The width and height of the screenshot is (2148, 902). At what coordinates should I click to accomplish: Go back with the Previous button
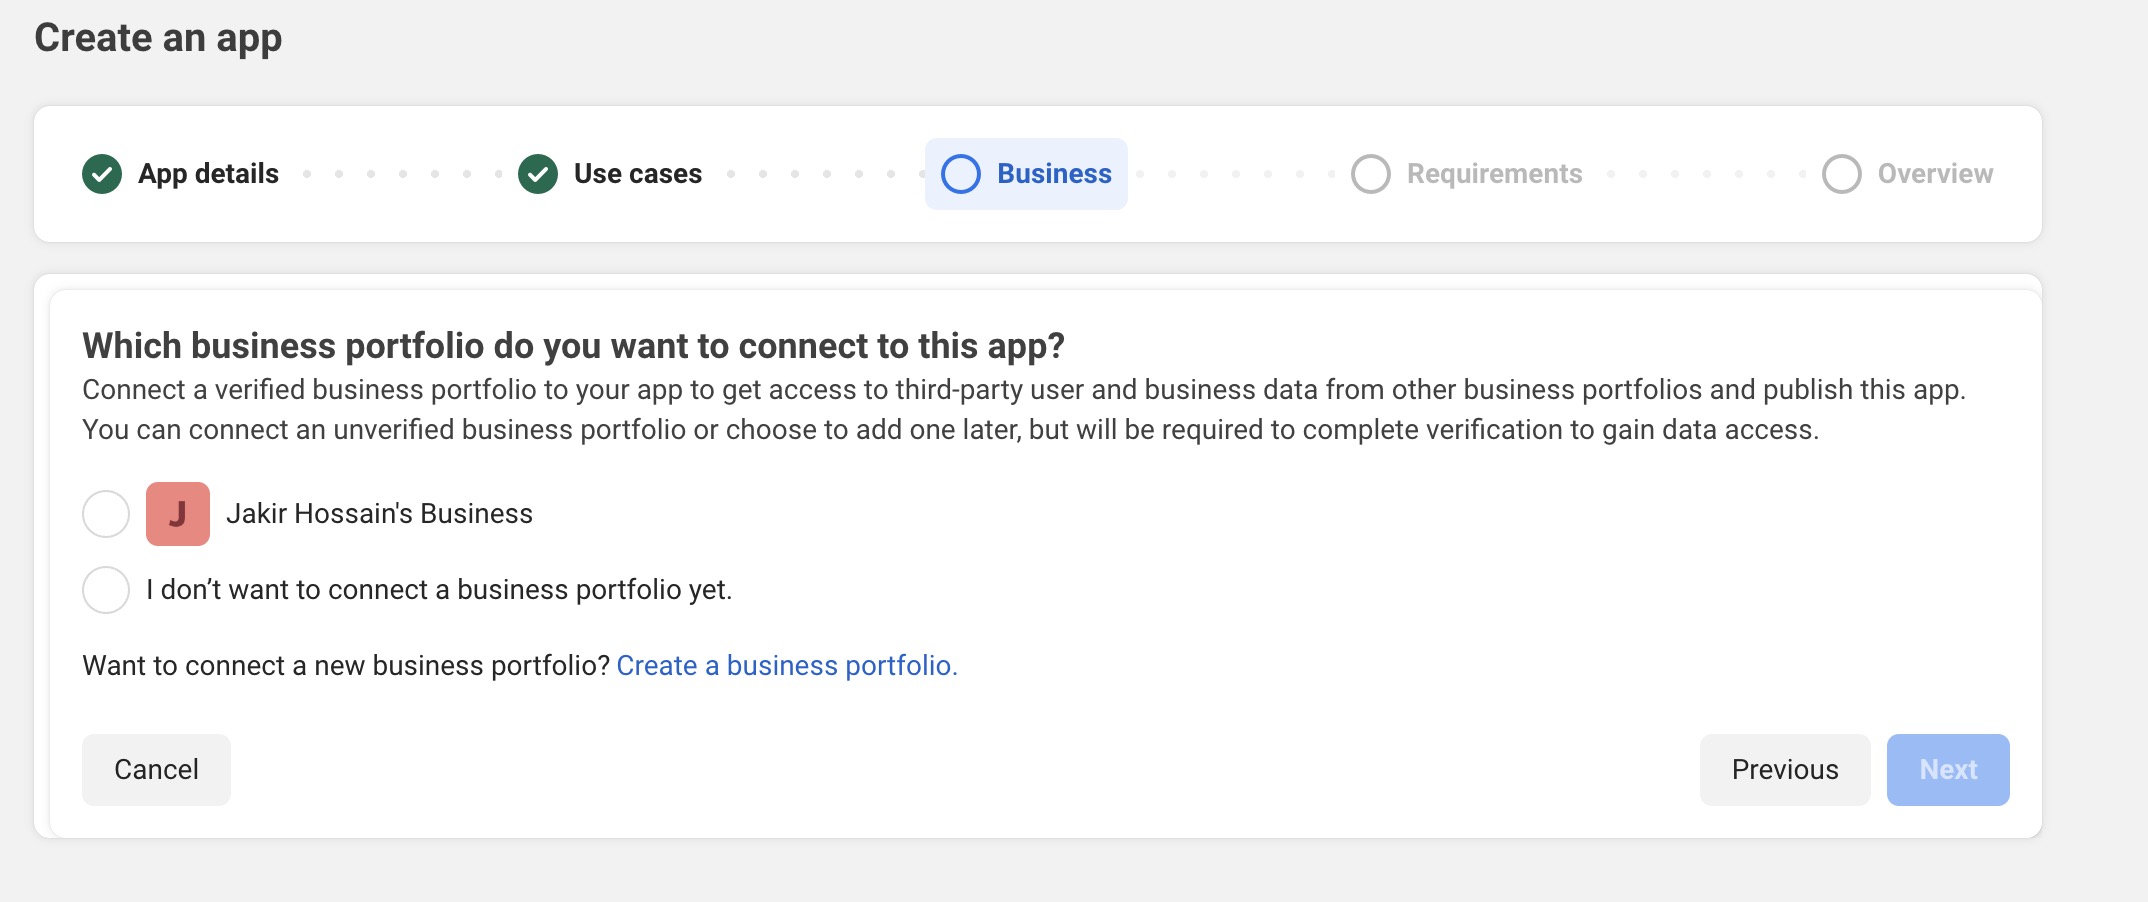click(1785, 770)
